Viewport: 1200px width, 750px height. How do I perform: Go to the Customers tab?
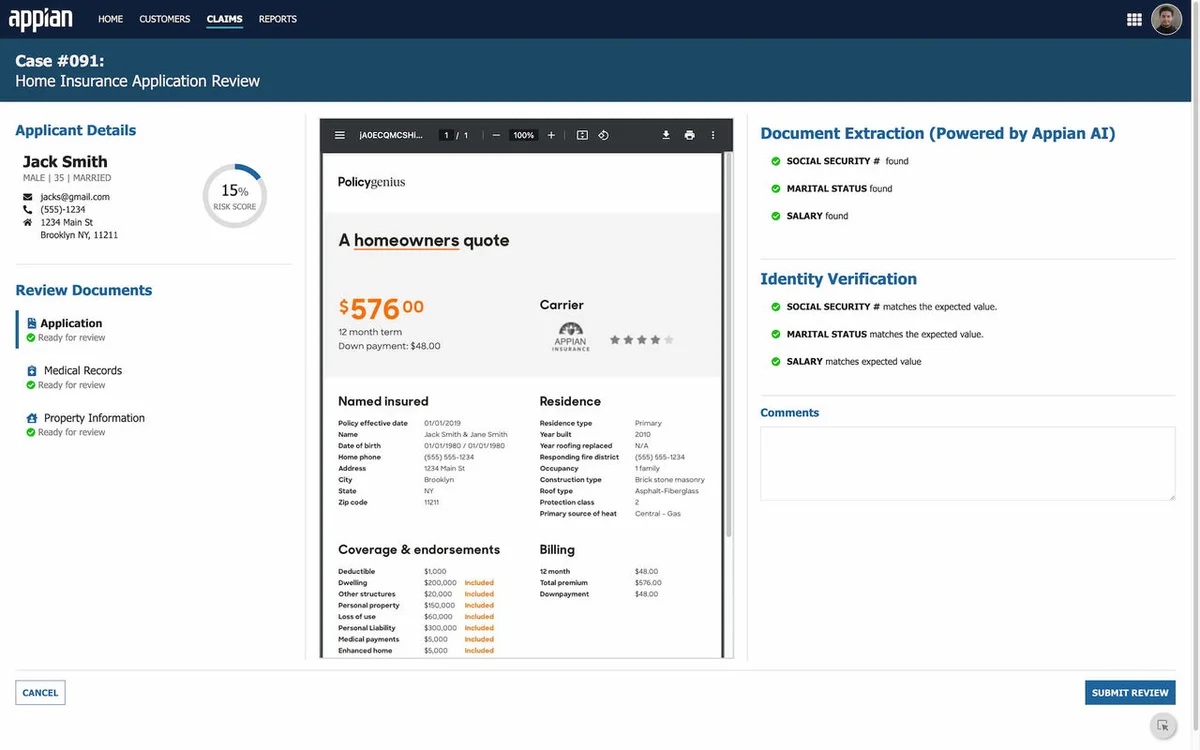click(164, 19)
